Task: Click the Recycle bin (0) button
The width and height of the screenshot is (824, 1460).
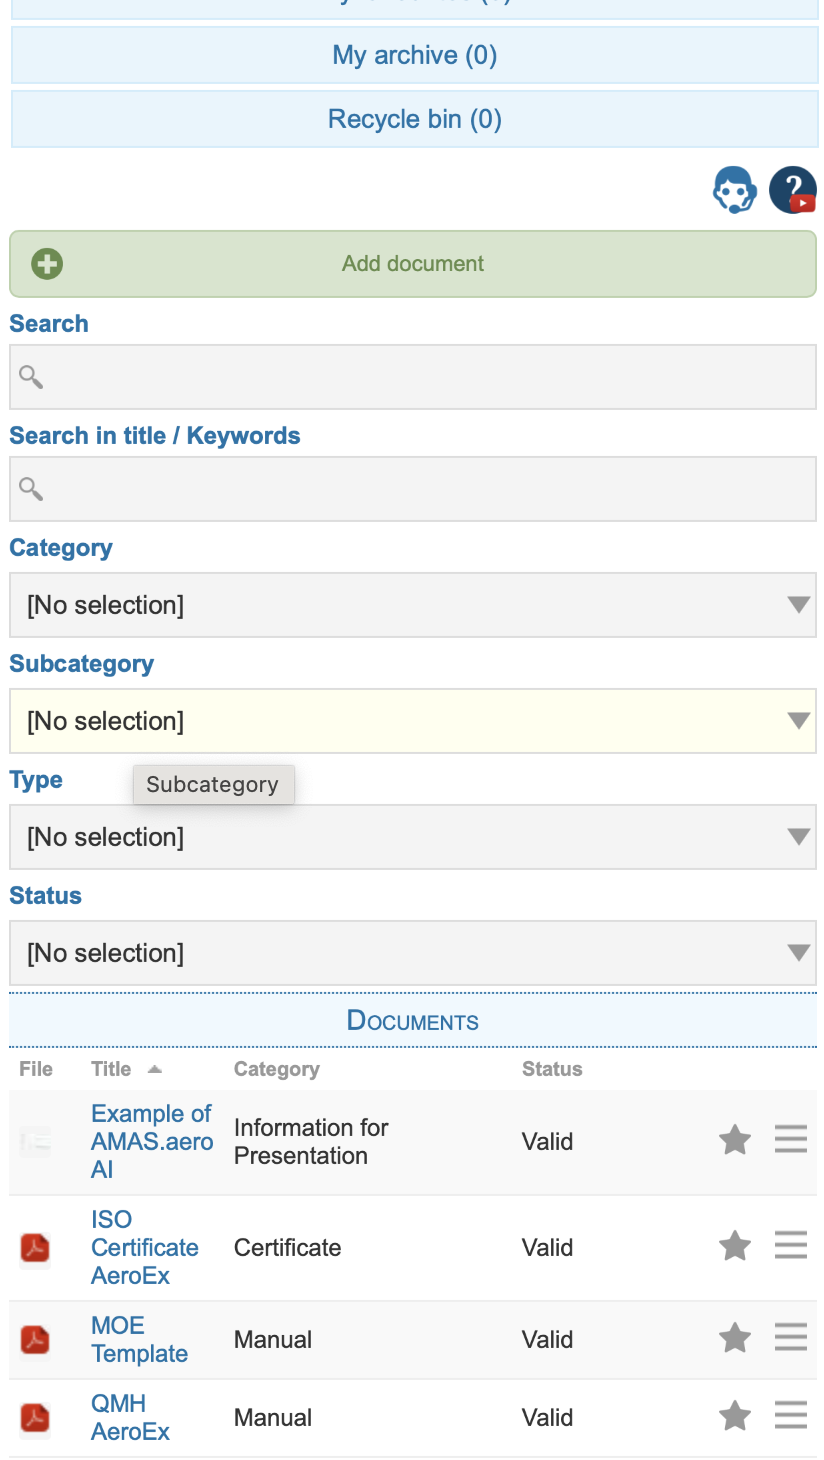Action: pyautogui.click(x=412, y=118)
